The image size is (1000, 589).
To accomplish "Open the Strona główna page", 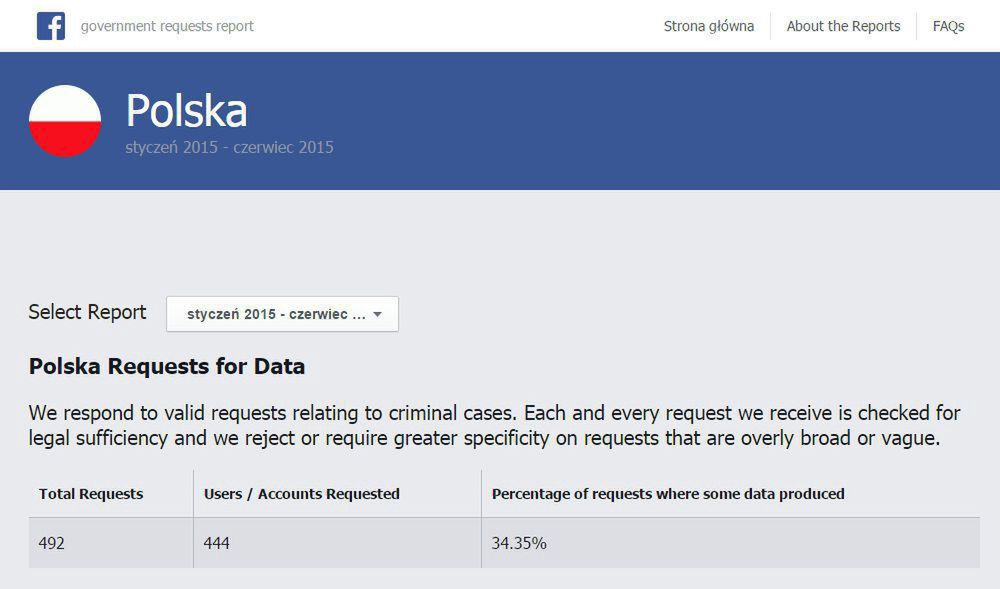I will [x=707, y=26].
